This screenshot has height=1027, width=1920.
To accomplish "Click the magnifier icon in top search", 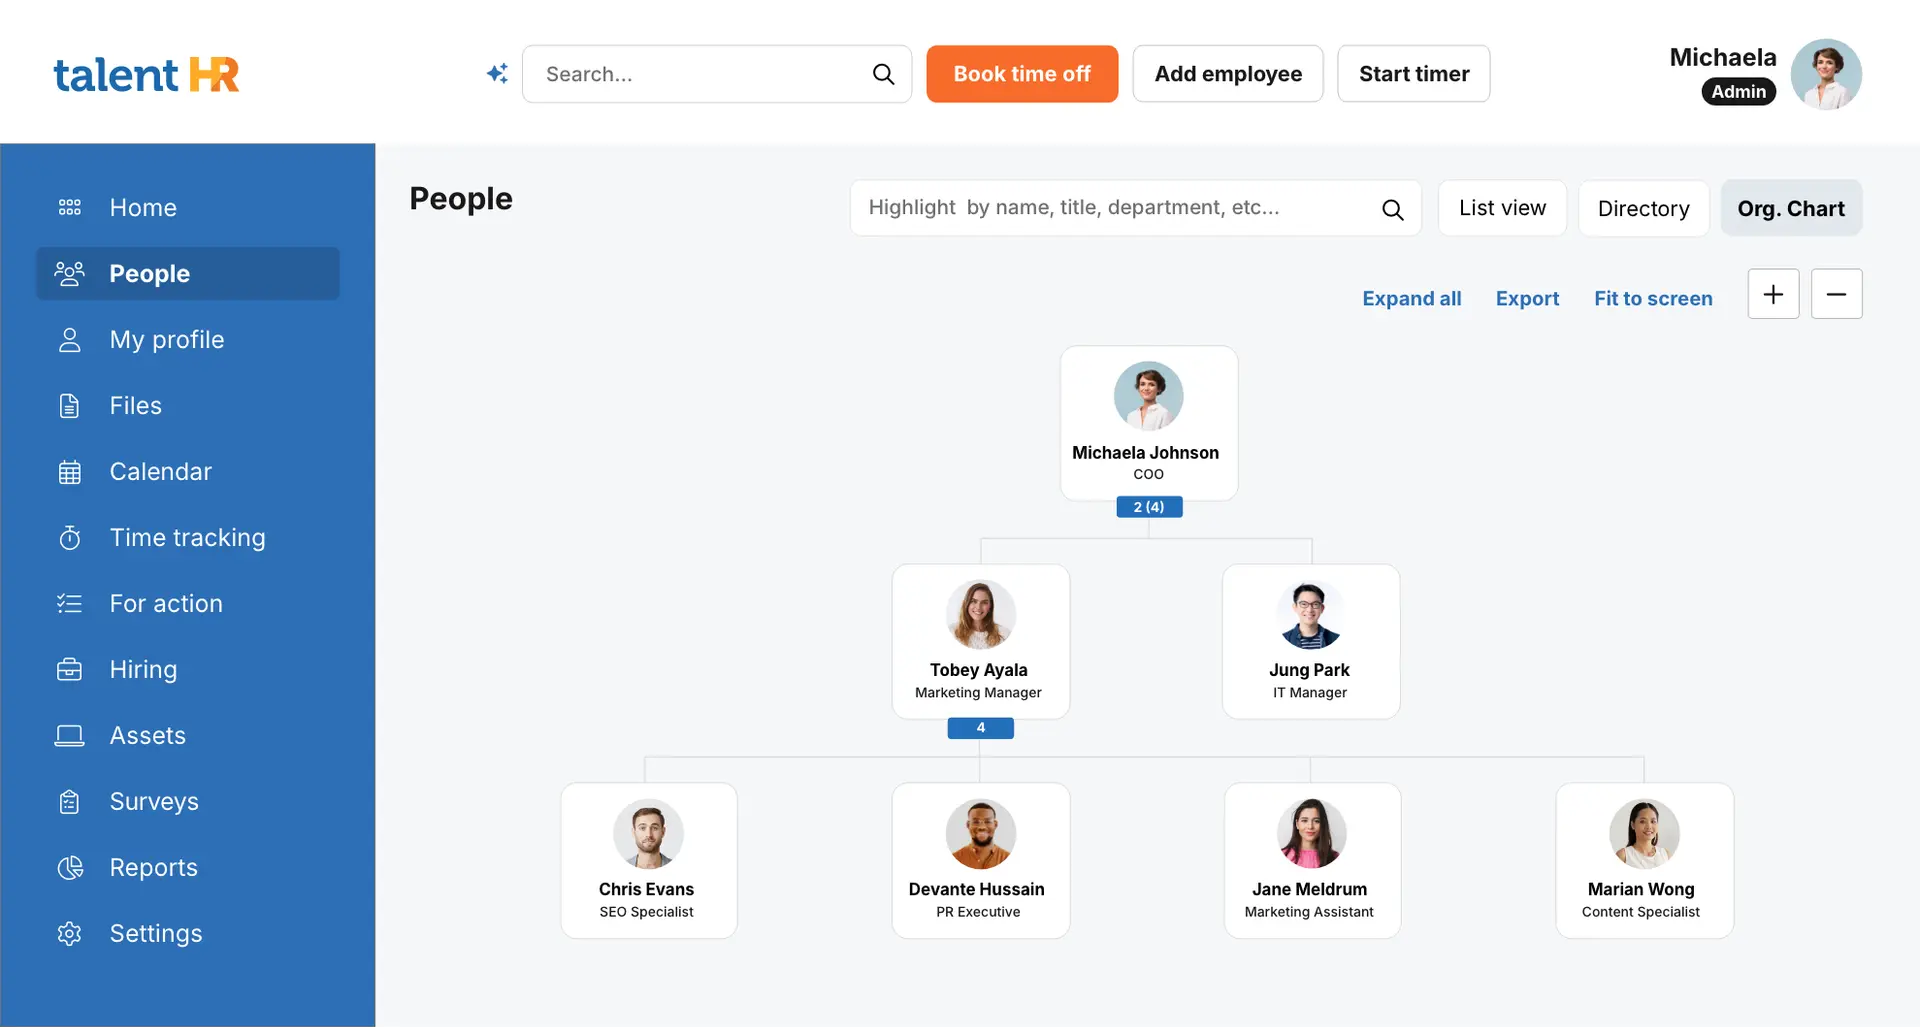I will 883,74.
